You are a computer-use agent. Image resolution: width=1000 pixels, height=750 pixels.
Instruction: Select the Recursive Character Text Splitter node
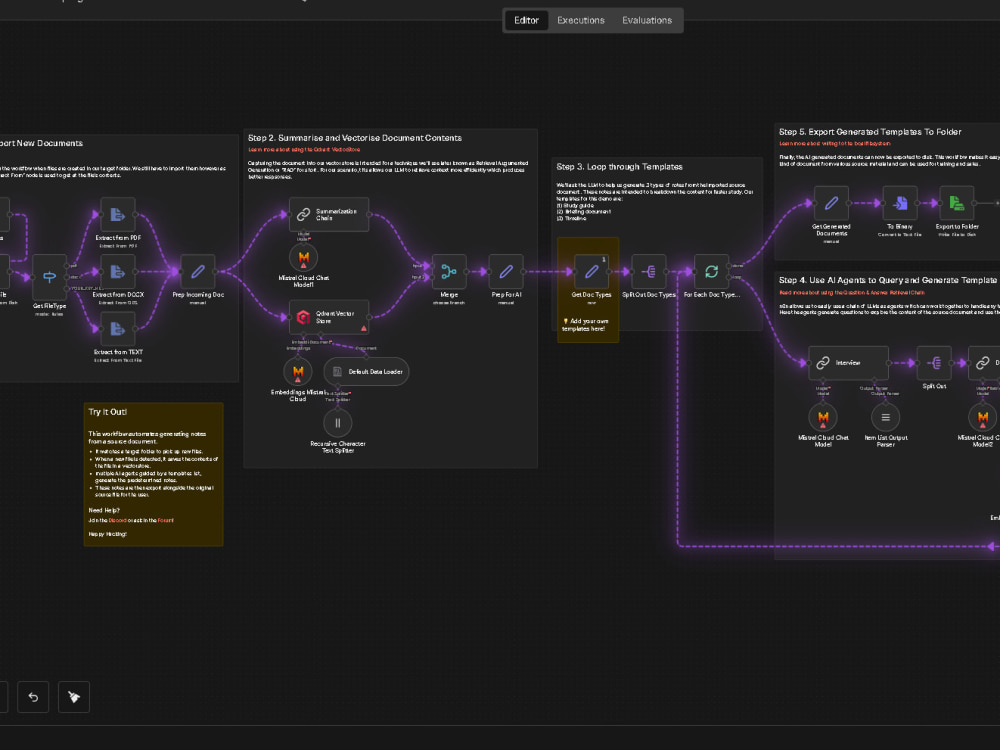pyautogui.click(x=338, y=423)
